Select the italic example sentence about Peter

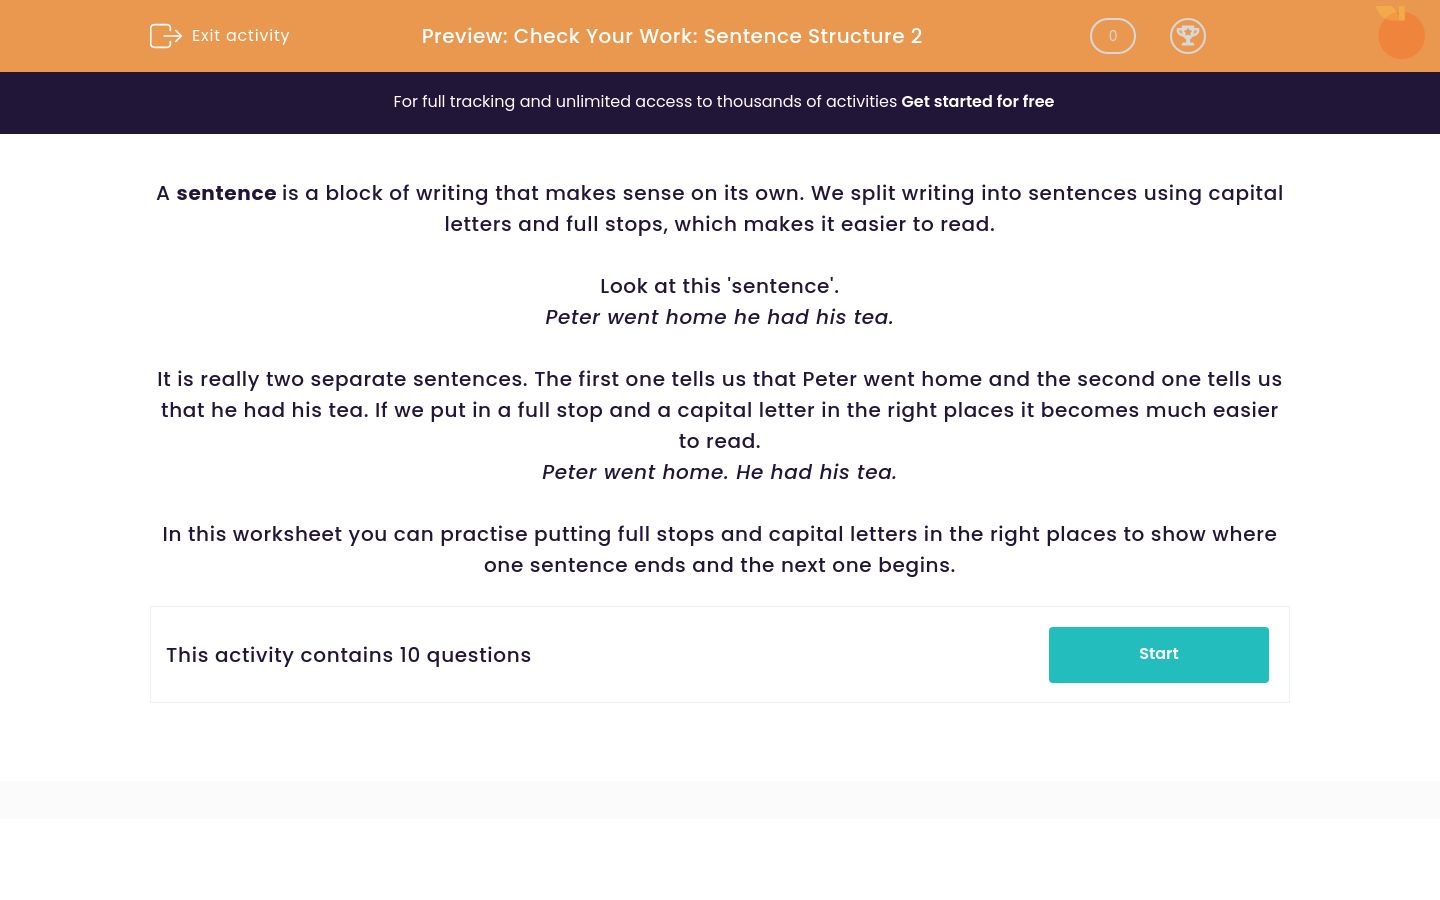(x=718, y=317)
